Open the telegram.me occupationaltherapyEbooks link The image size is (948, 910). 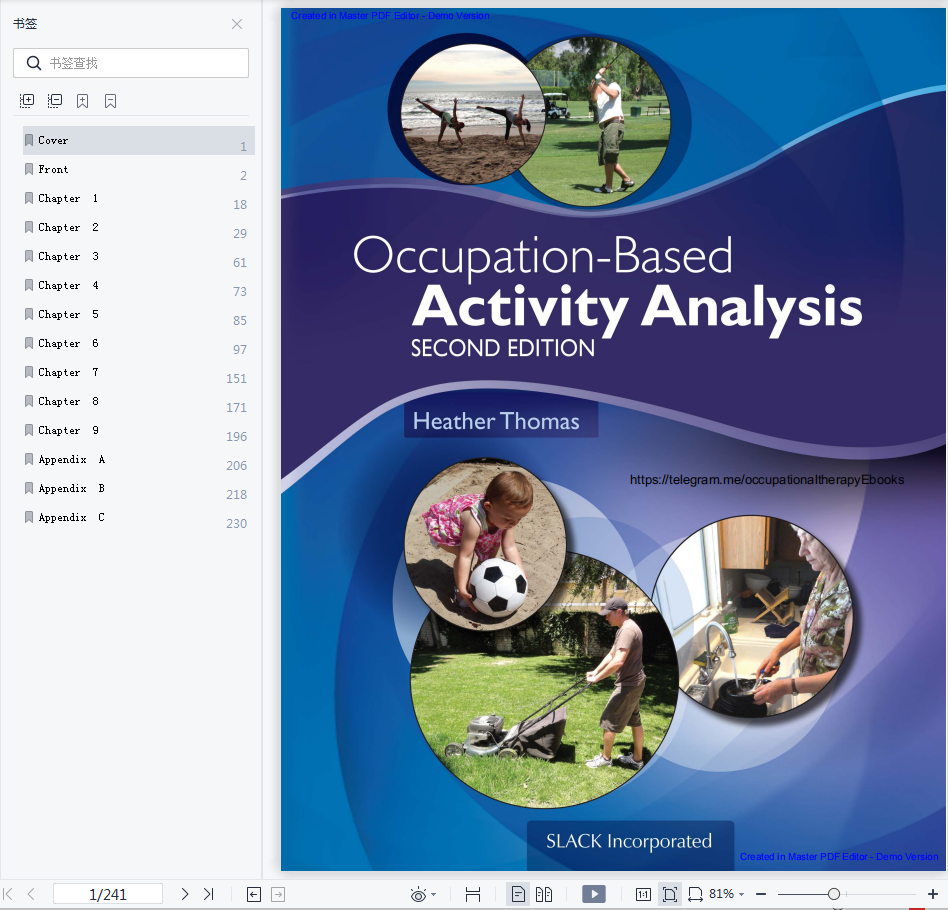coord(767,479)
